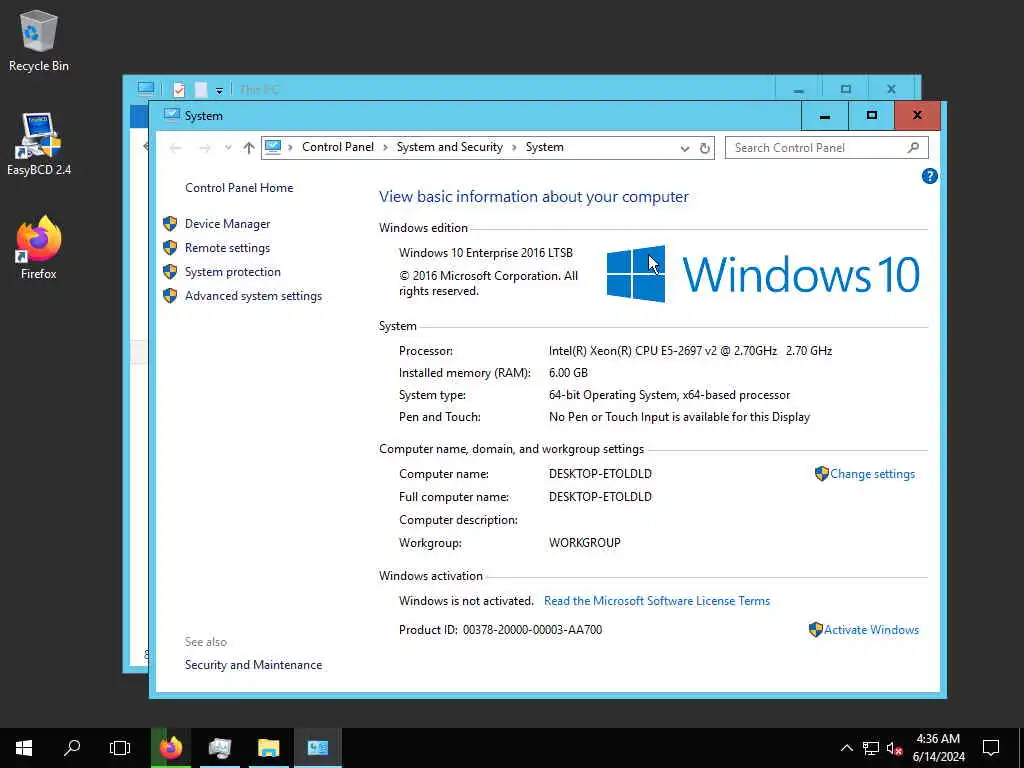Viewport: 1024px width, 768px height.
Task: Click the network tray icon
Action: (871, 748)
